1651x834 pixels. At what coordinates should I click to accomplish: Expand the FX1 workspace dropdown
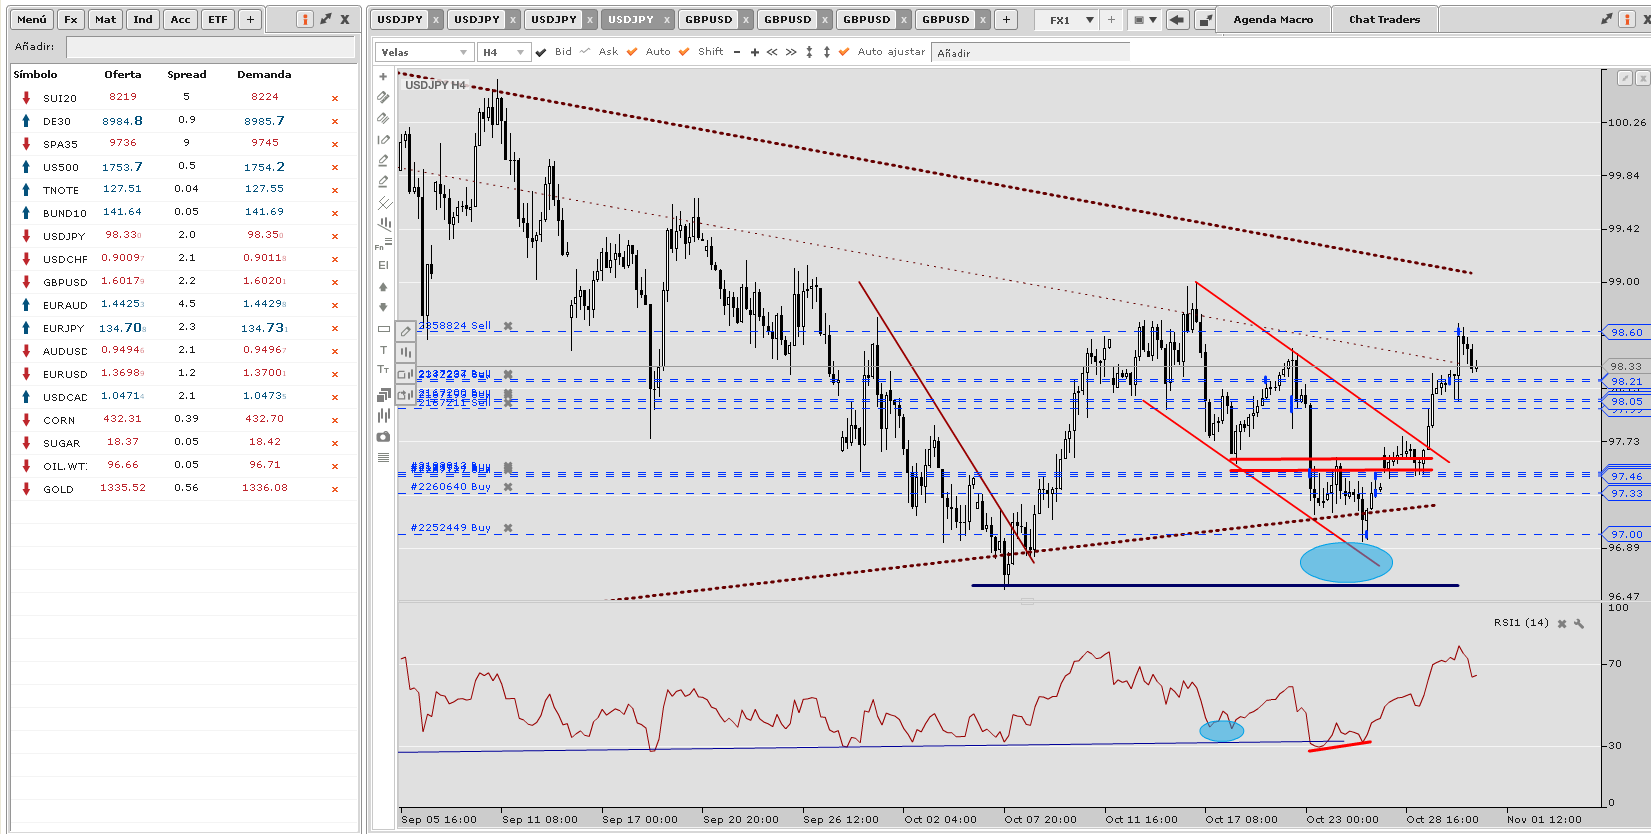tap(1089, 20)
